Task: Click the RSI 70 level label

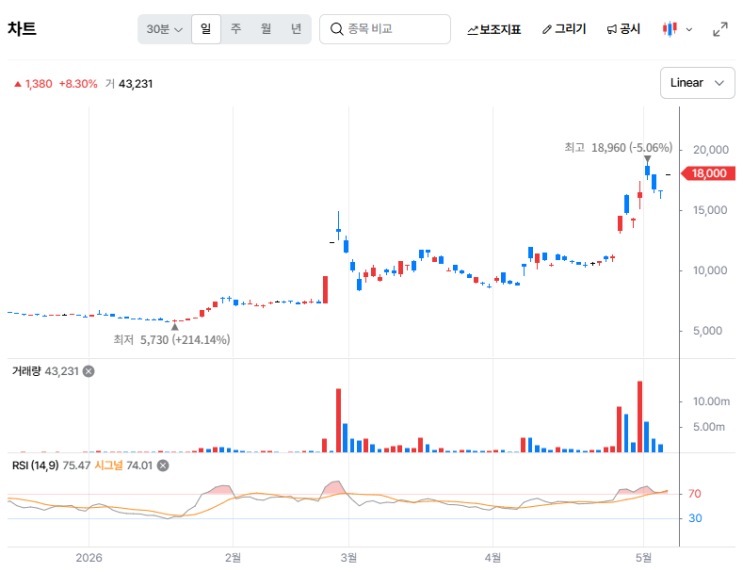Action: [695, 494]
